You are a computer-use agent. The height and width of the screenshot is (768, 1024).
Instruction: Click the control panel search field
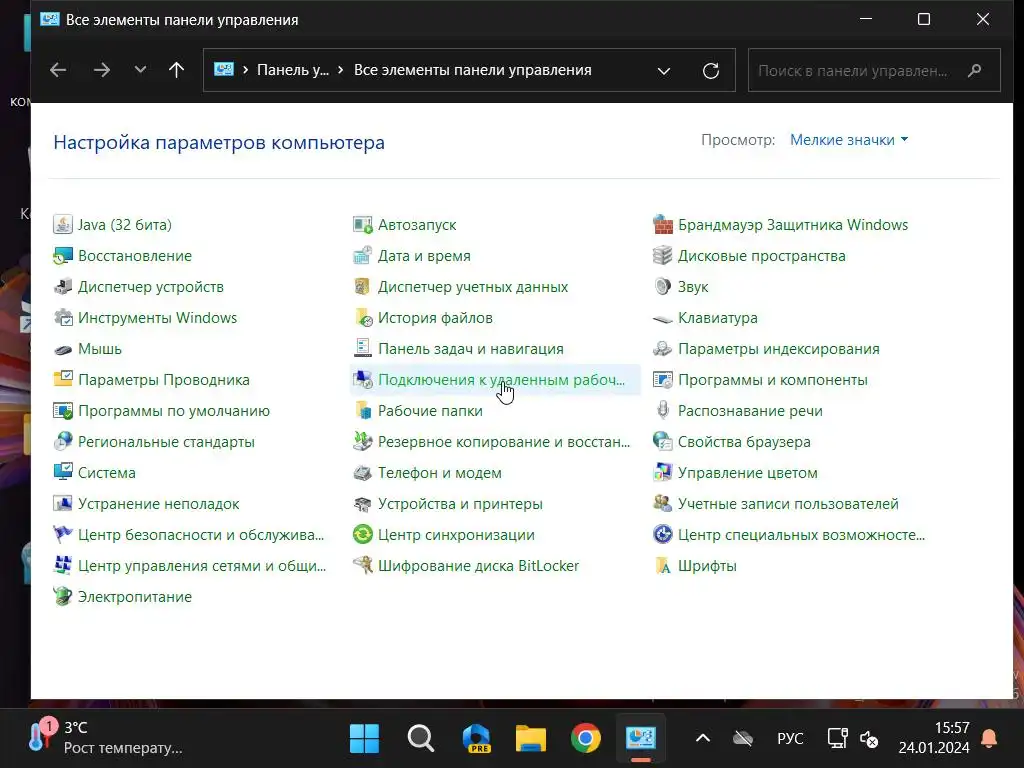pyautogui.click(x=874, y=70)
